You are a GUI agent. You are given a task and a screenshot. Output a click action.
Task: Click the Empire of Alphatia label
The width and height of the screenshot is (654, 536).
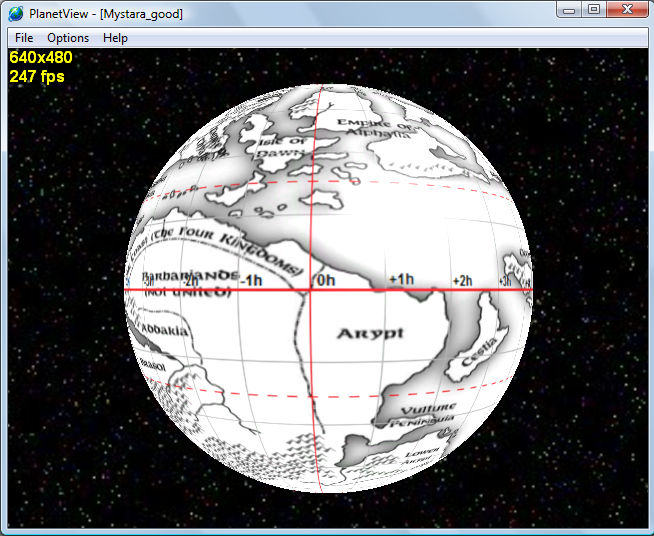[x=375, y=128]
